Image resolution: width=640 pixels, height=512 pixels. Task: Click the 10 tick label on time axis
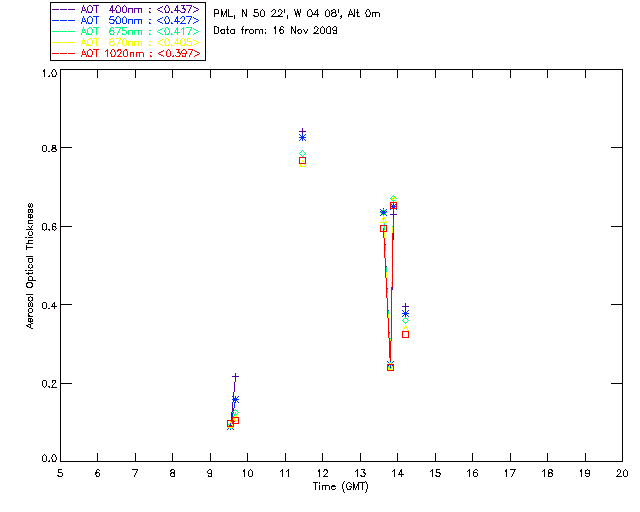pos(247,473)
